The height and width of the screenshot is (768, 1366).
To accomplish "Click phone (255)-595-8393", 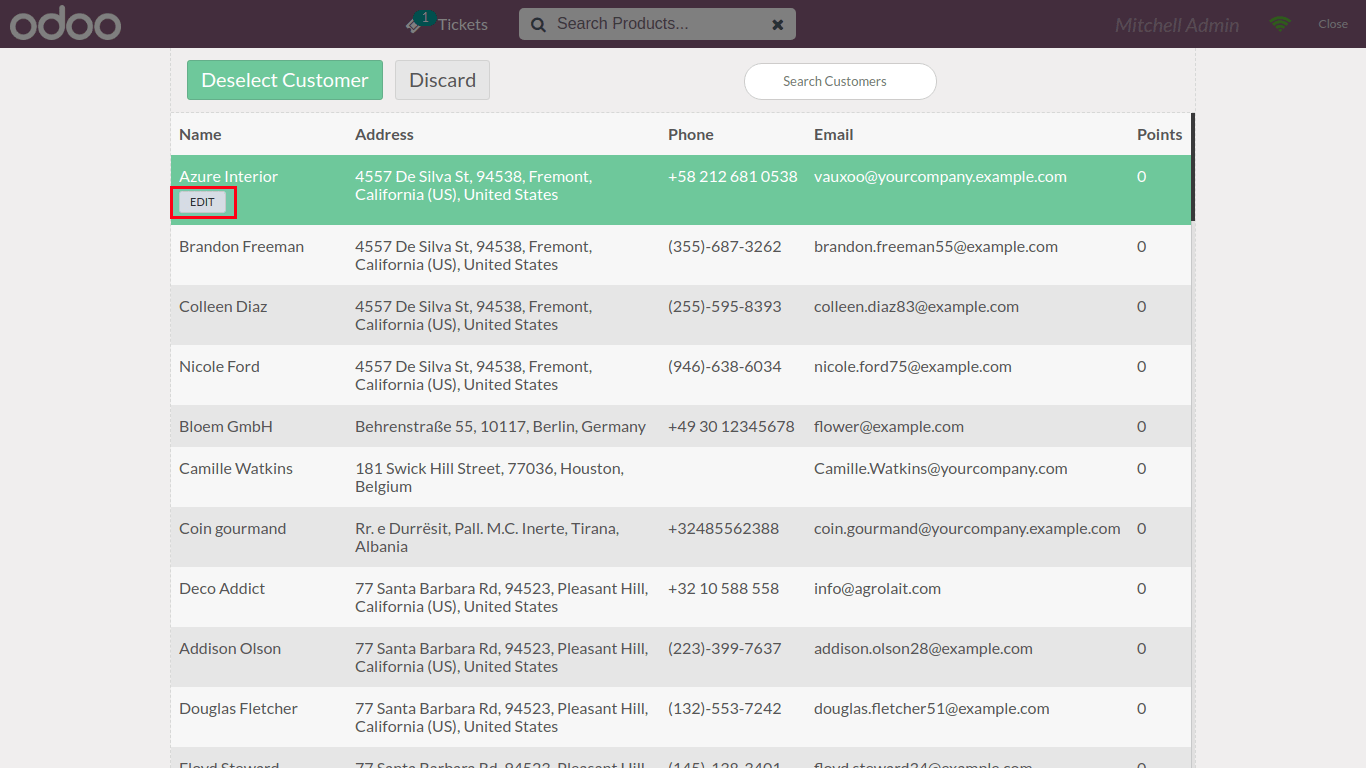I will click(x=725, y=306).
